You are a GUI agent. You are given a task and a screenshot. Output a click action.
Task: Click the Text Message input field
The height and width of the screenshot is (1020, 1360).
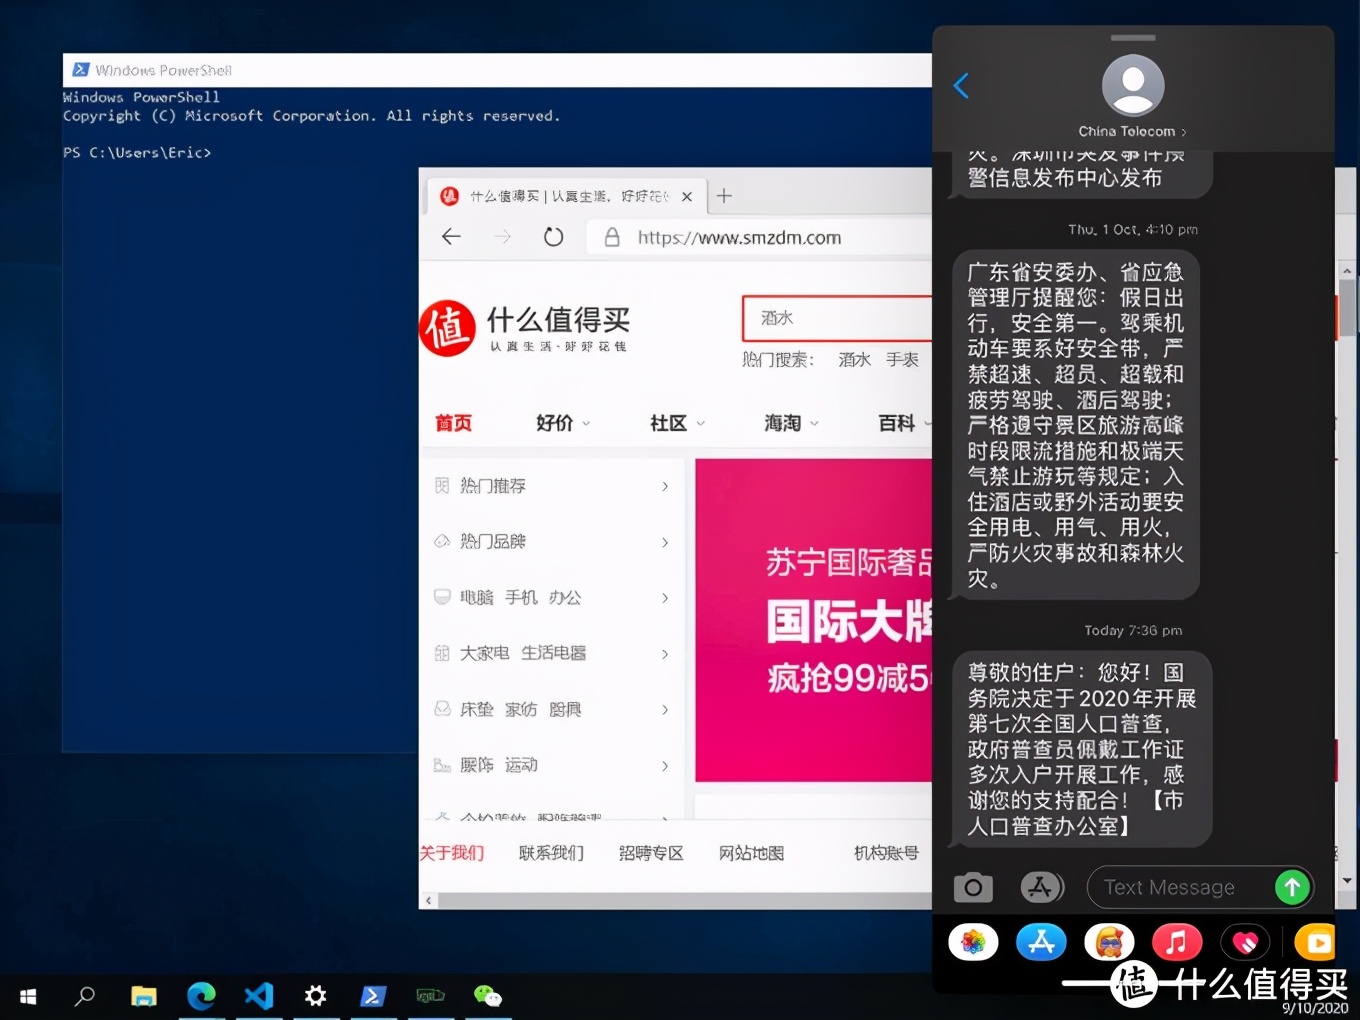(1180, 887)
